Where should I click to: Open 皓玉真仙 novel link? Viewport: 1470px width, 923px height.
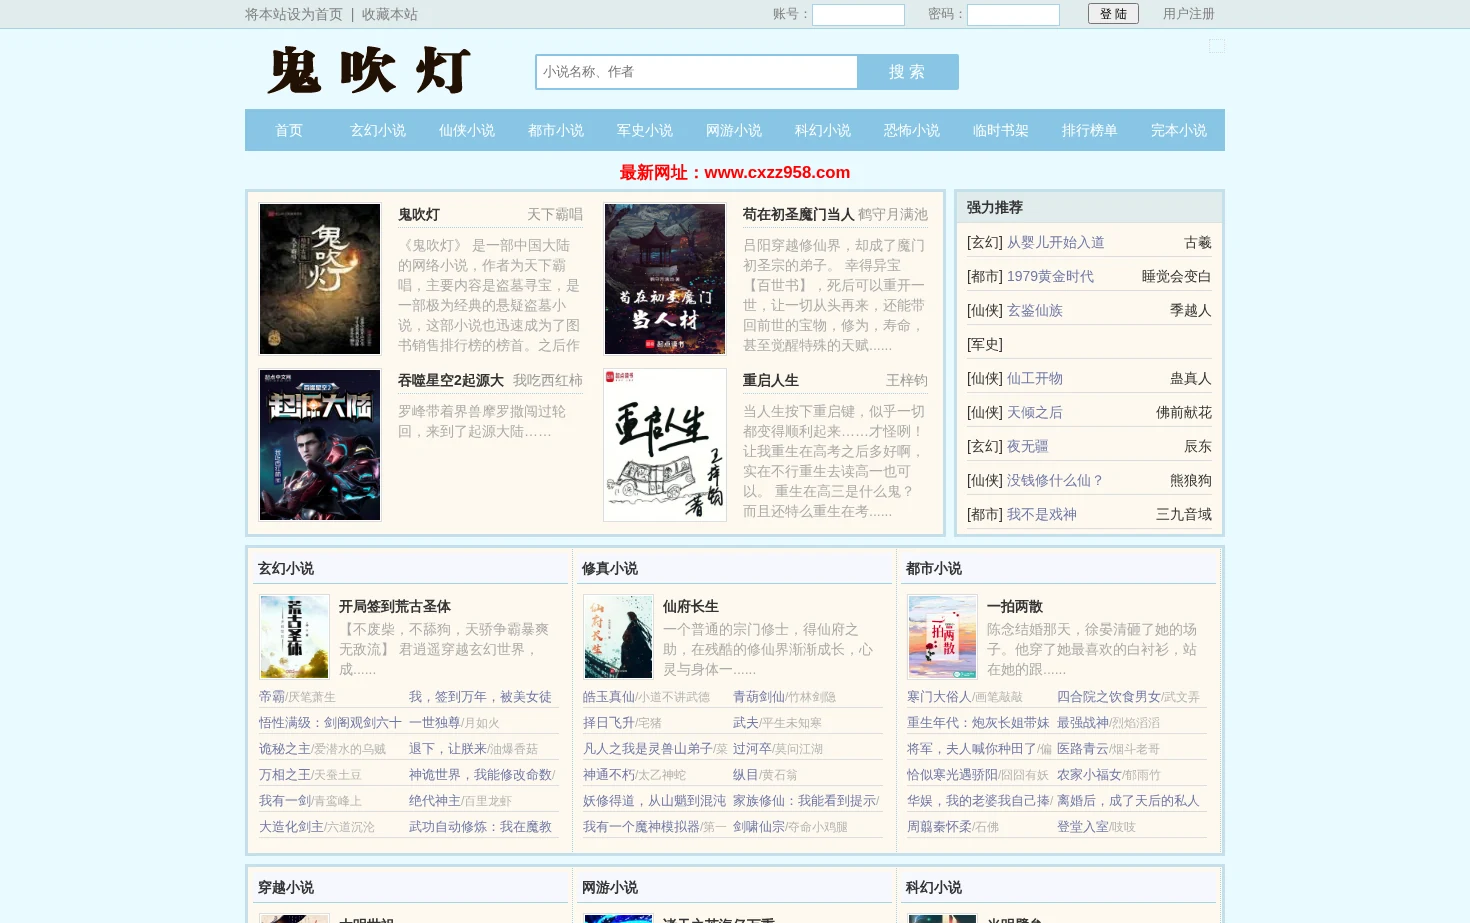[609, 697]
